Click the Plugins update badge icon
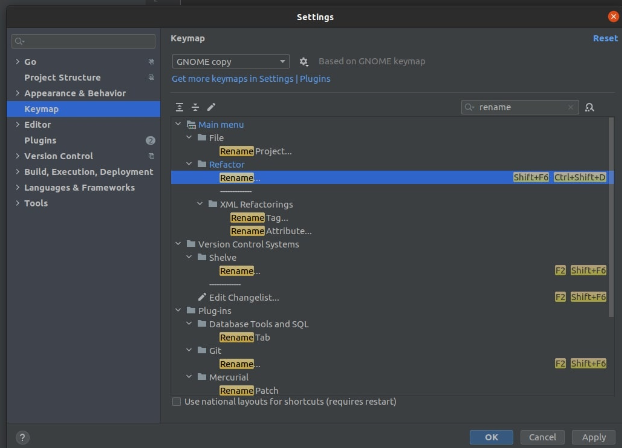Image resolution: width=622 pixels, height=448 pixels. coord(151,141)
